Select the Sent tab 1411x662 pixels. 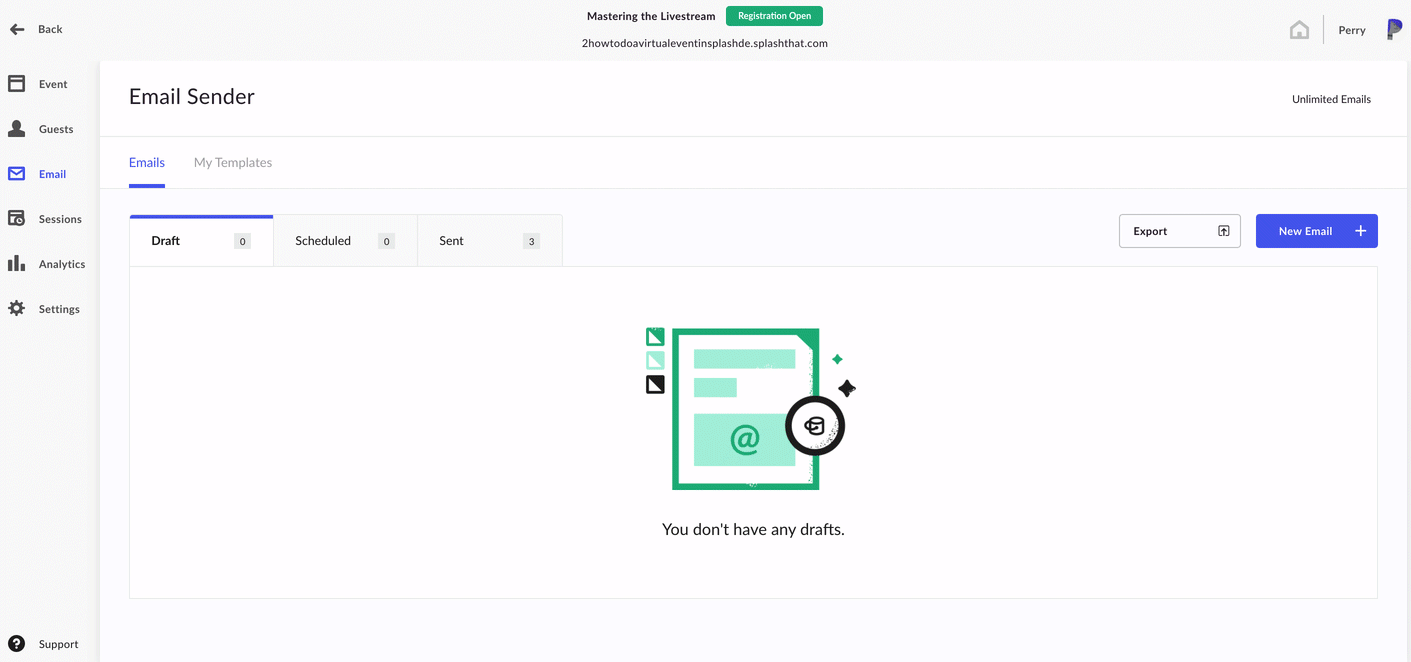tap(490, 241)
